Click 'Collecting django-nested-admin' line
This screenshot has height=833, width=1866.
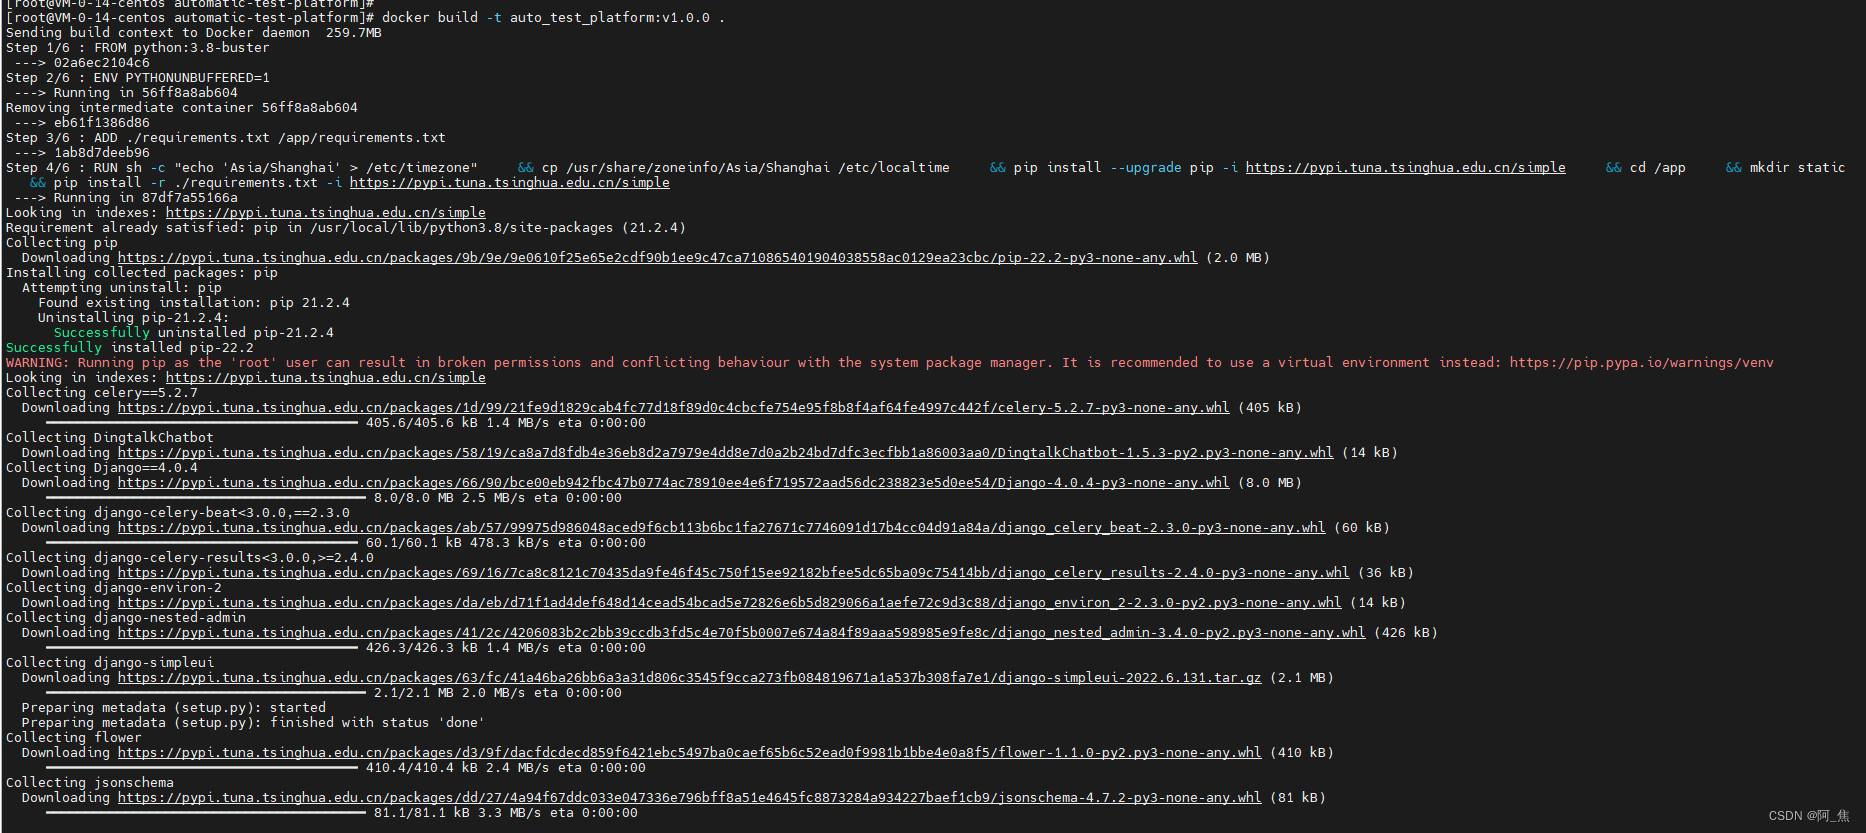tap(125, 618)
